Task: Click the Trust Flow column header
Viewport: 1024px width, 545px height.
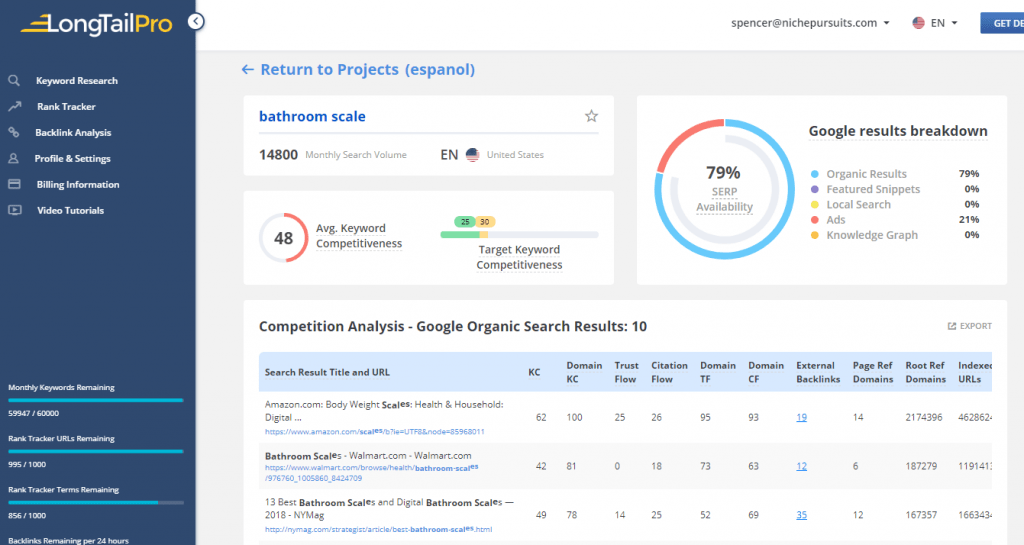Action: [626, 372]
